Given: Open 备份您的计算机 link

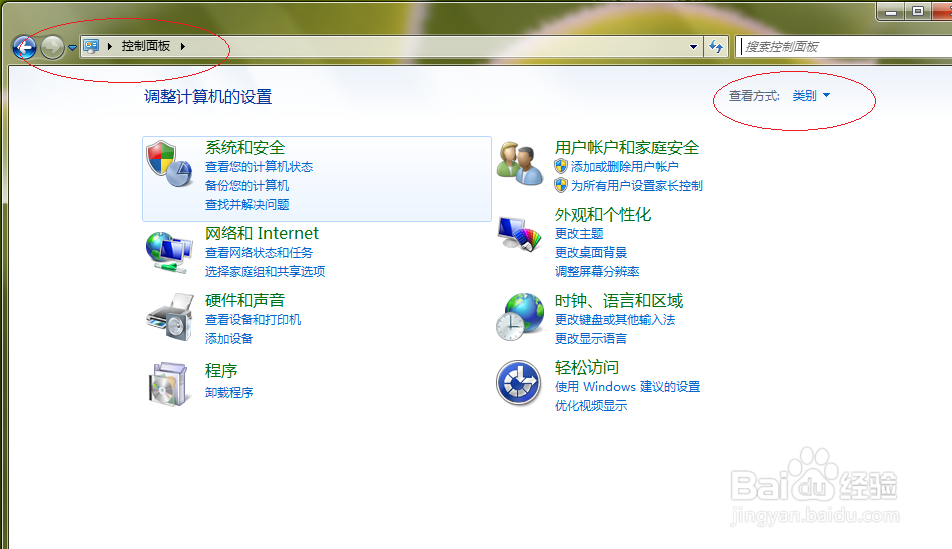Looking at the screenshot, I should click(x=247, y=186).
